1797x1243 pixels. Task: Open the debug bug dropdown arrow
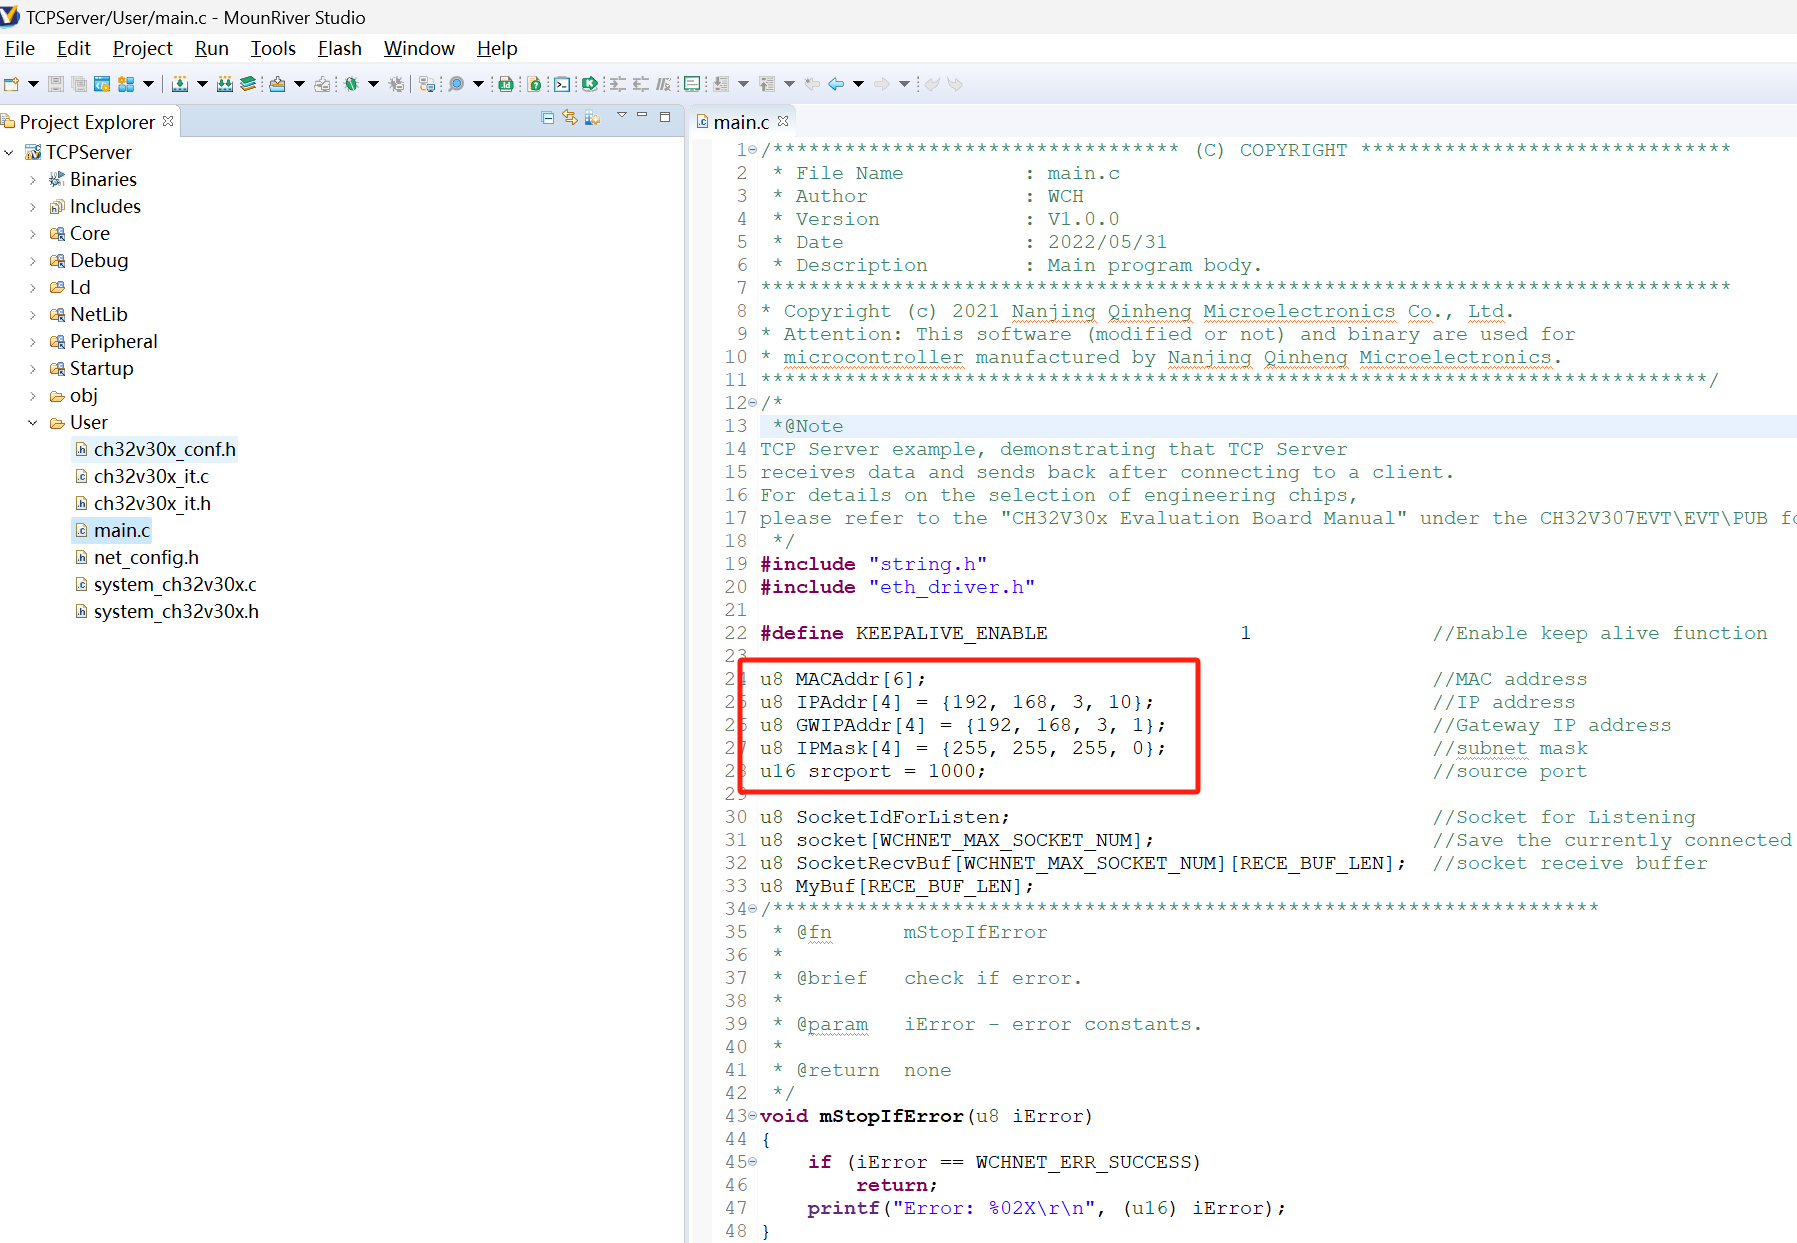pyautogui.click(x=373, y=84)
